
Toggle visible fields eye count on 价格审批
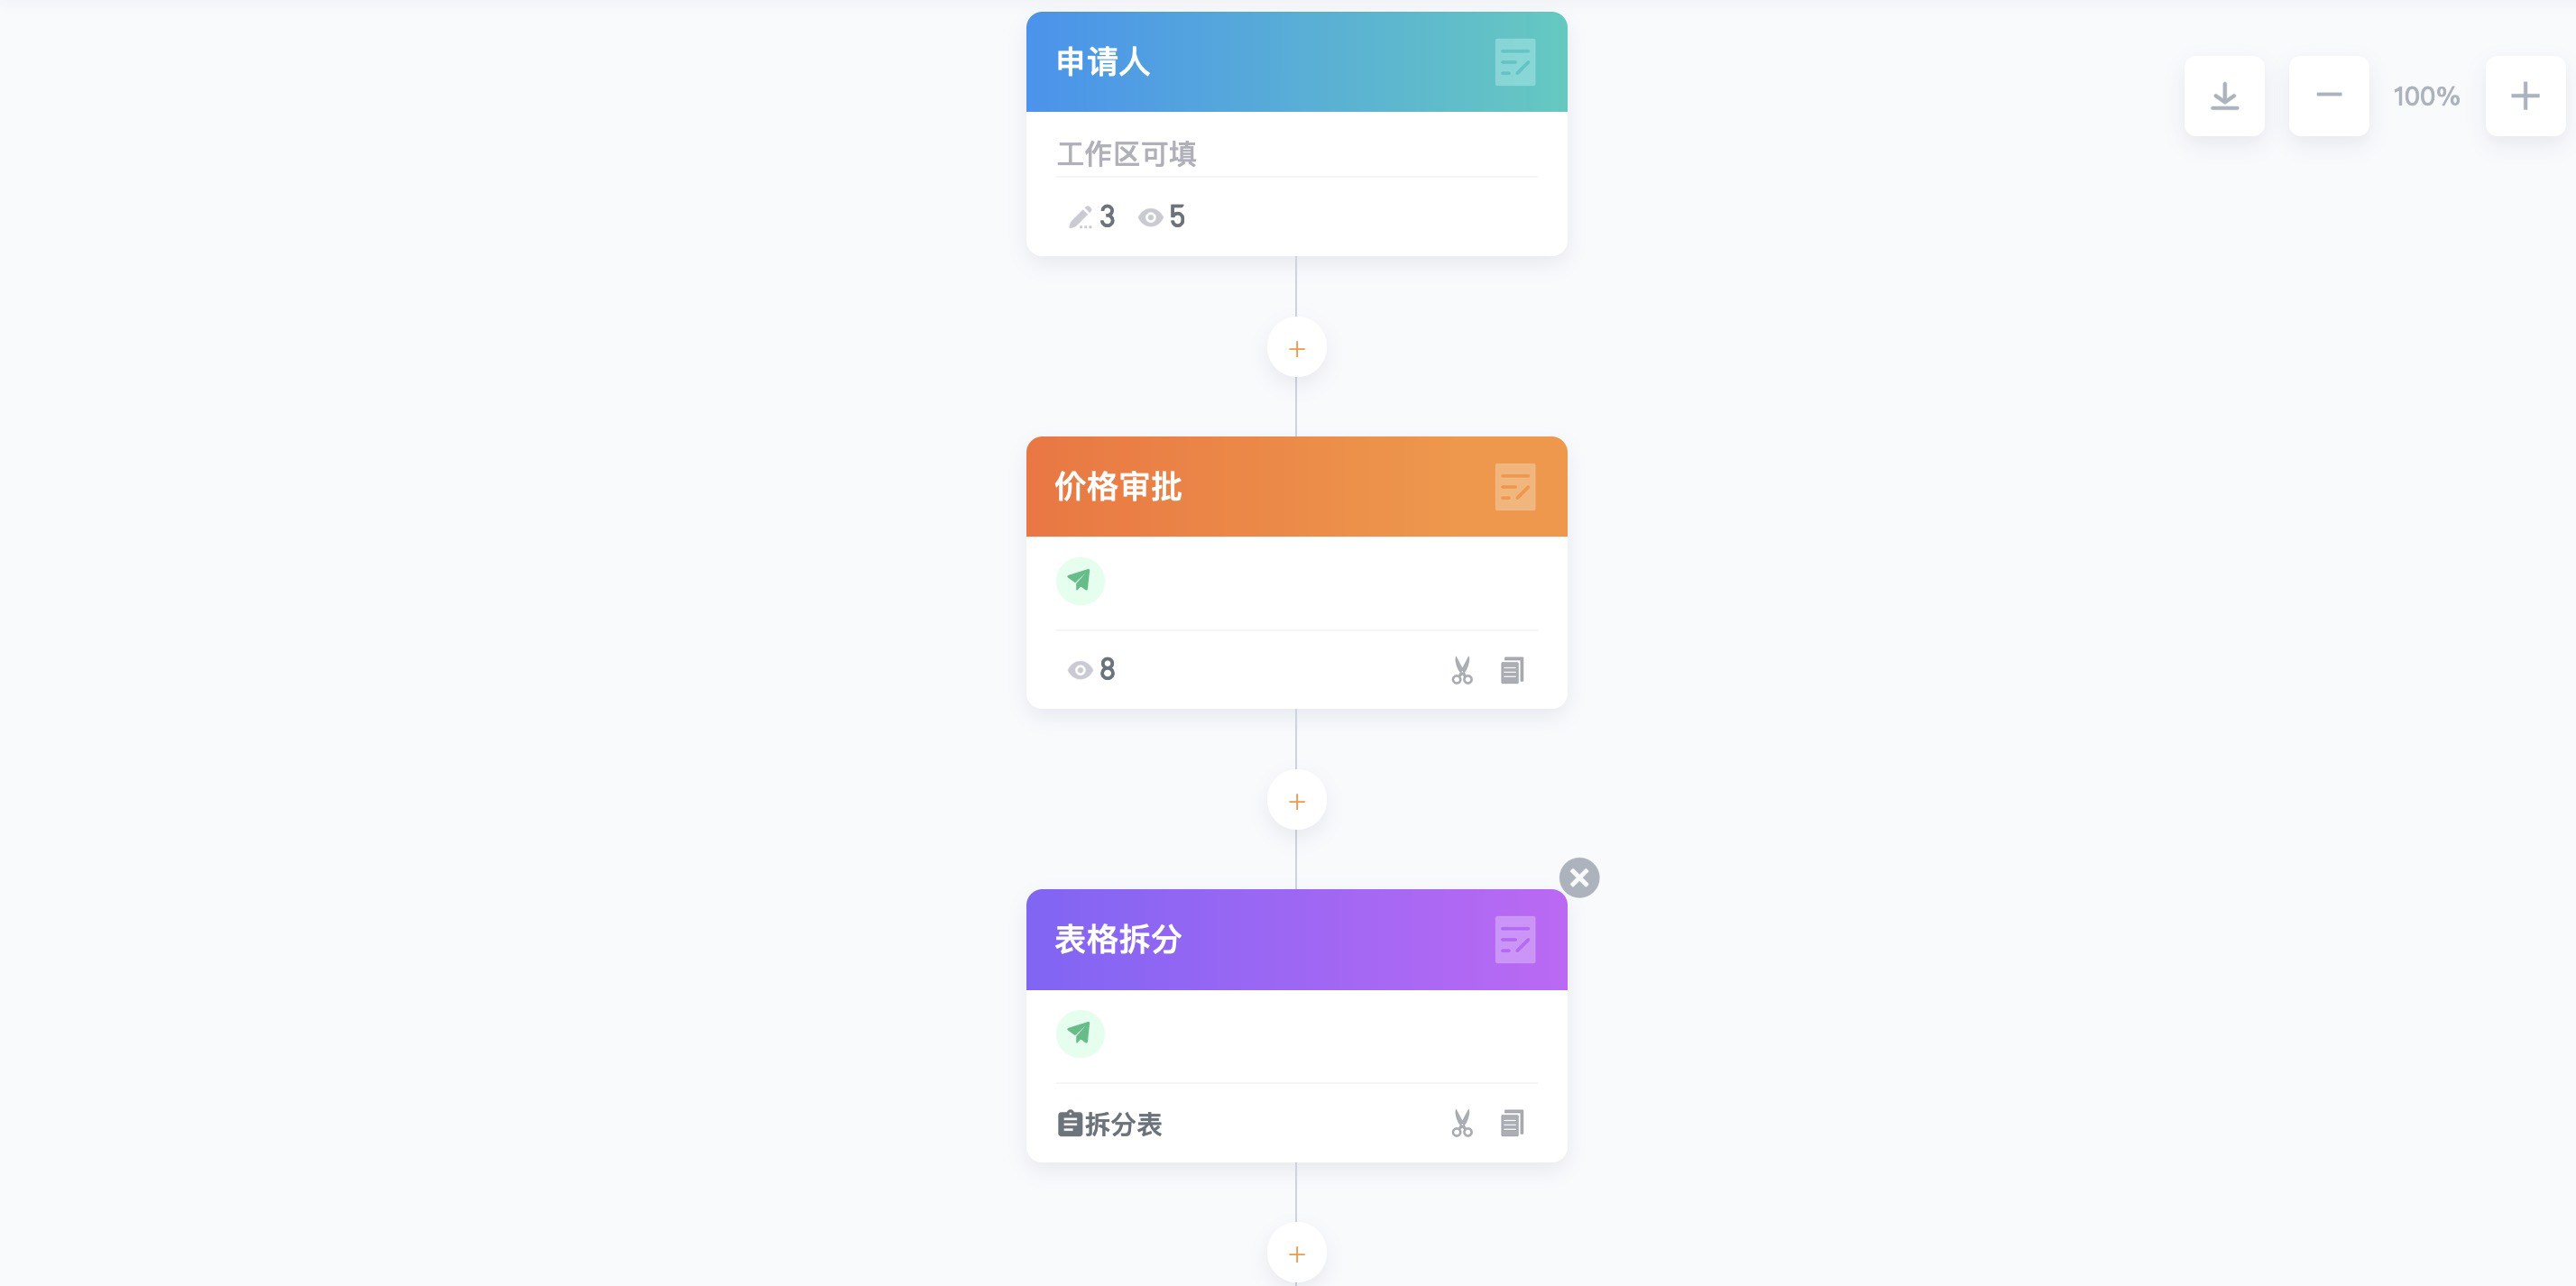click(x=1091, y=669)
